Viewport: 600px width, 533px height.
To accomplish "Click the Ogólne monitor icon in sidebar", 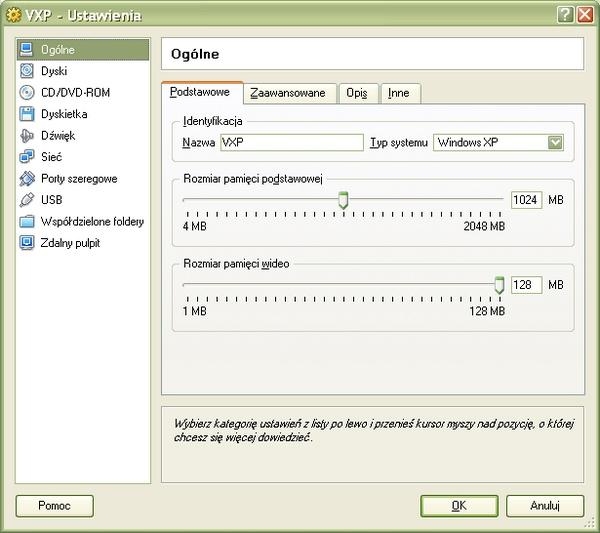I will point(26,49).
